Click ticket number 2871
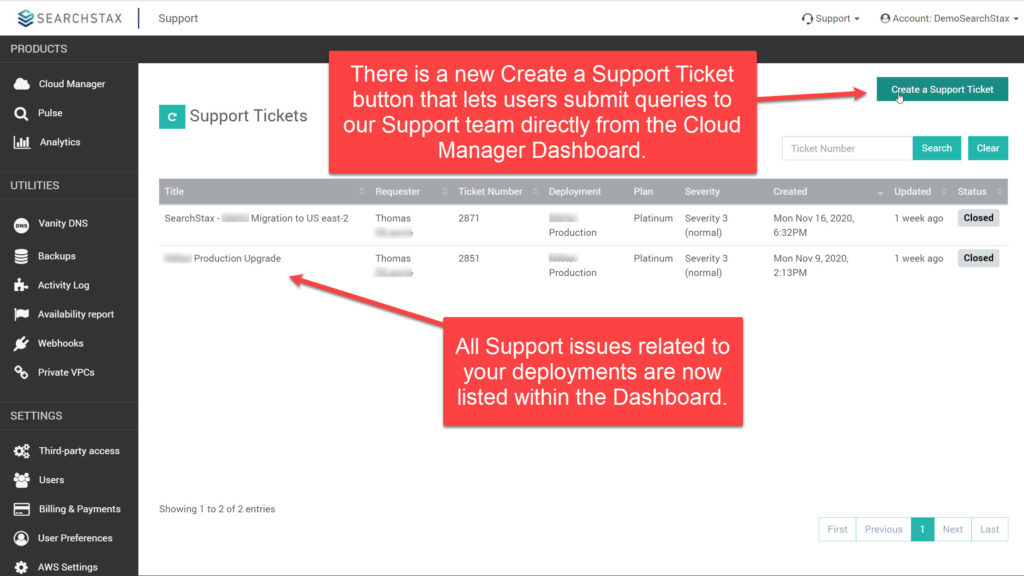 [469, 218]
